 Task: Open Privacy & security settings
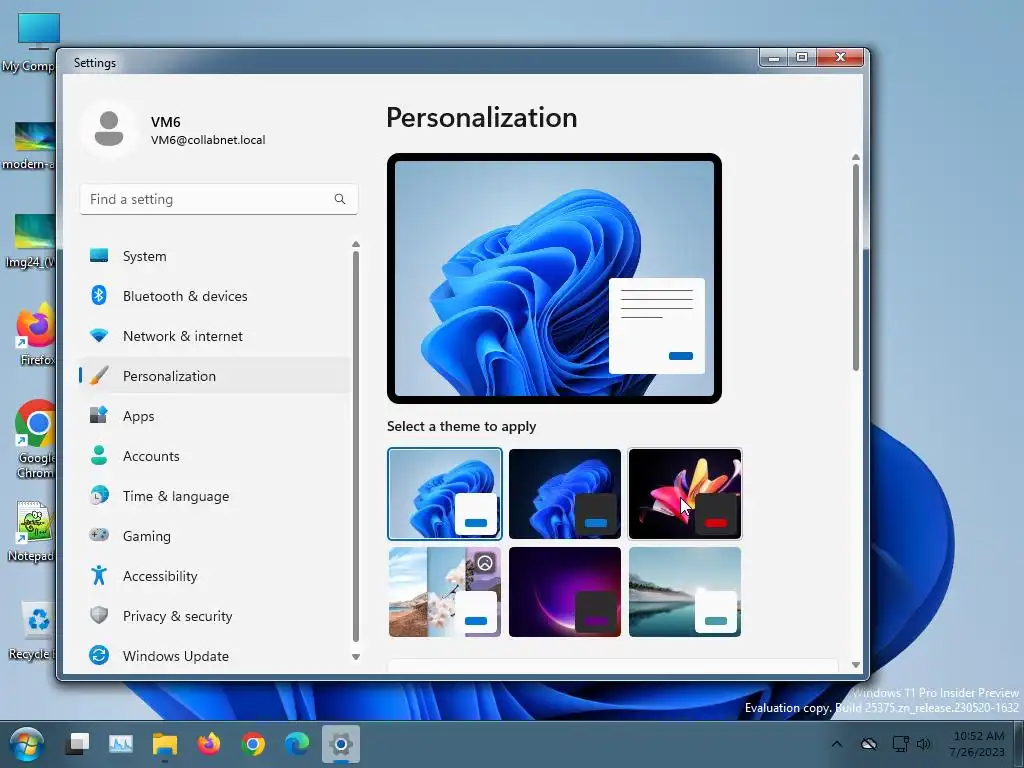pyautogui.click(x=214, y=616)
